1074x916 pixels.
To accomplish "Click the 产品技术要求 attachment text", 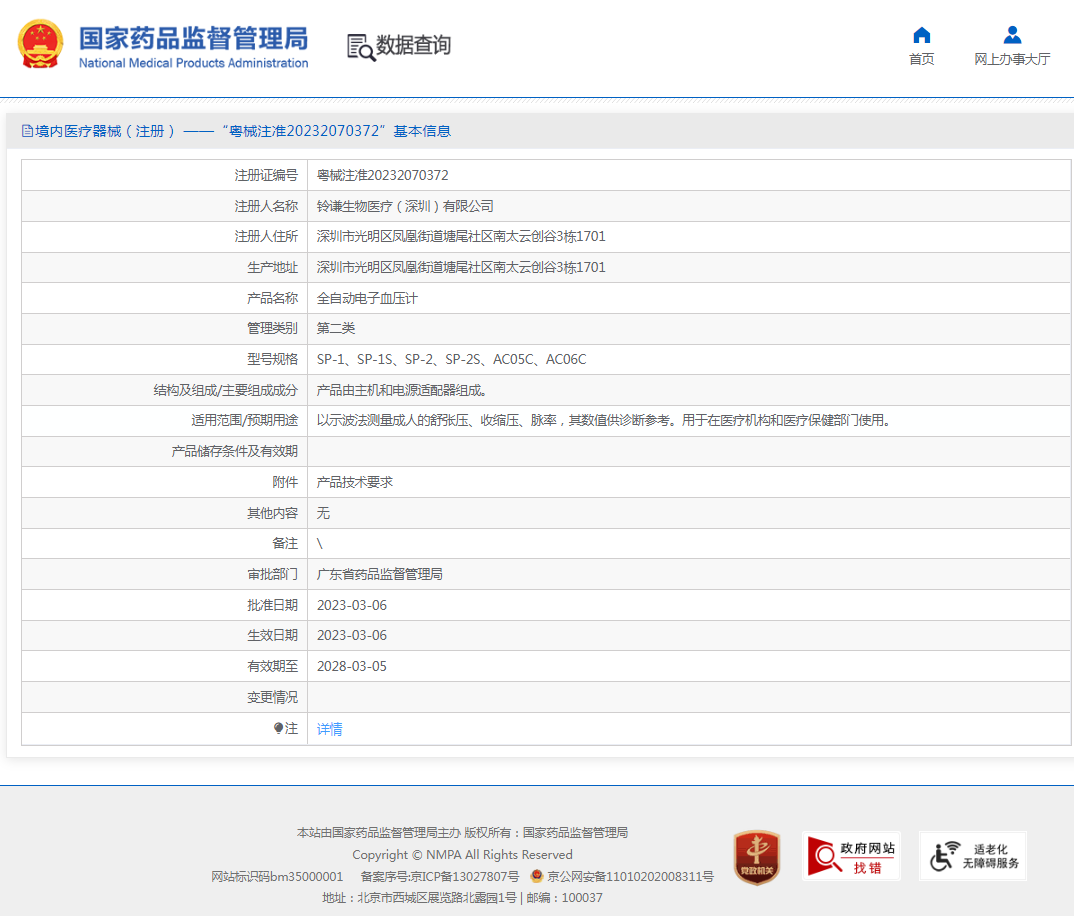I will point(355,482).
